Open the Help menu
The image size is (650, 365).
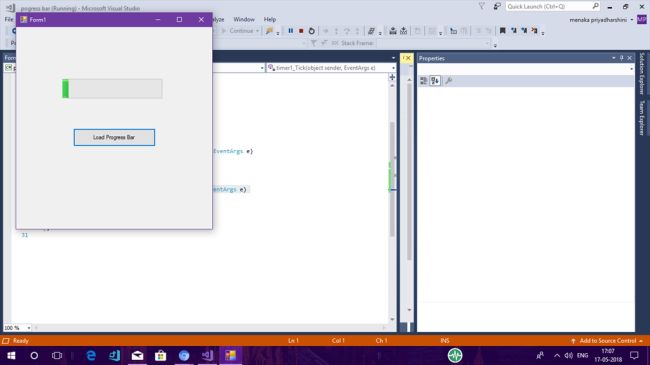pos(270,19)
